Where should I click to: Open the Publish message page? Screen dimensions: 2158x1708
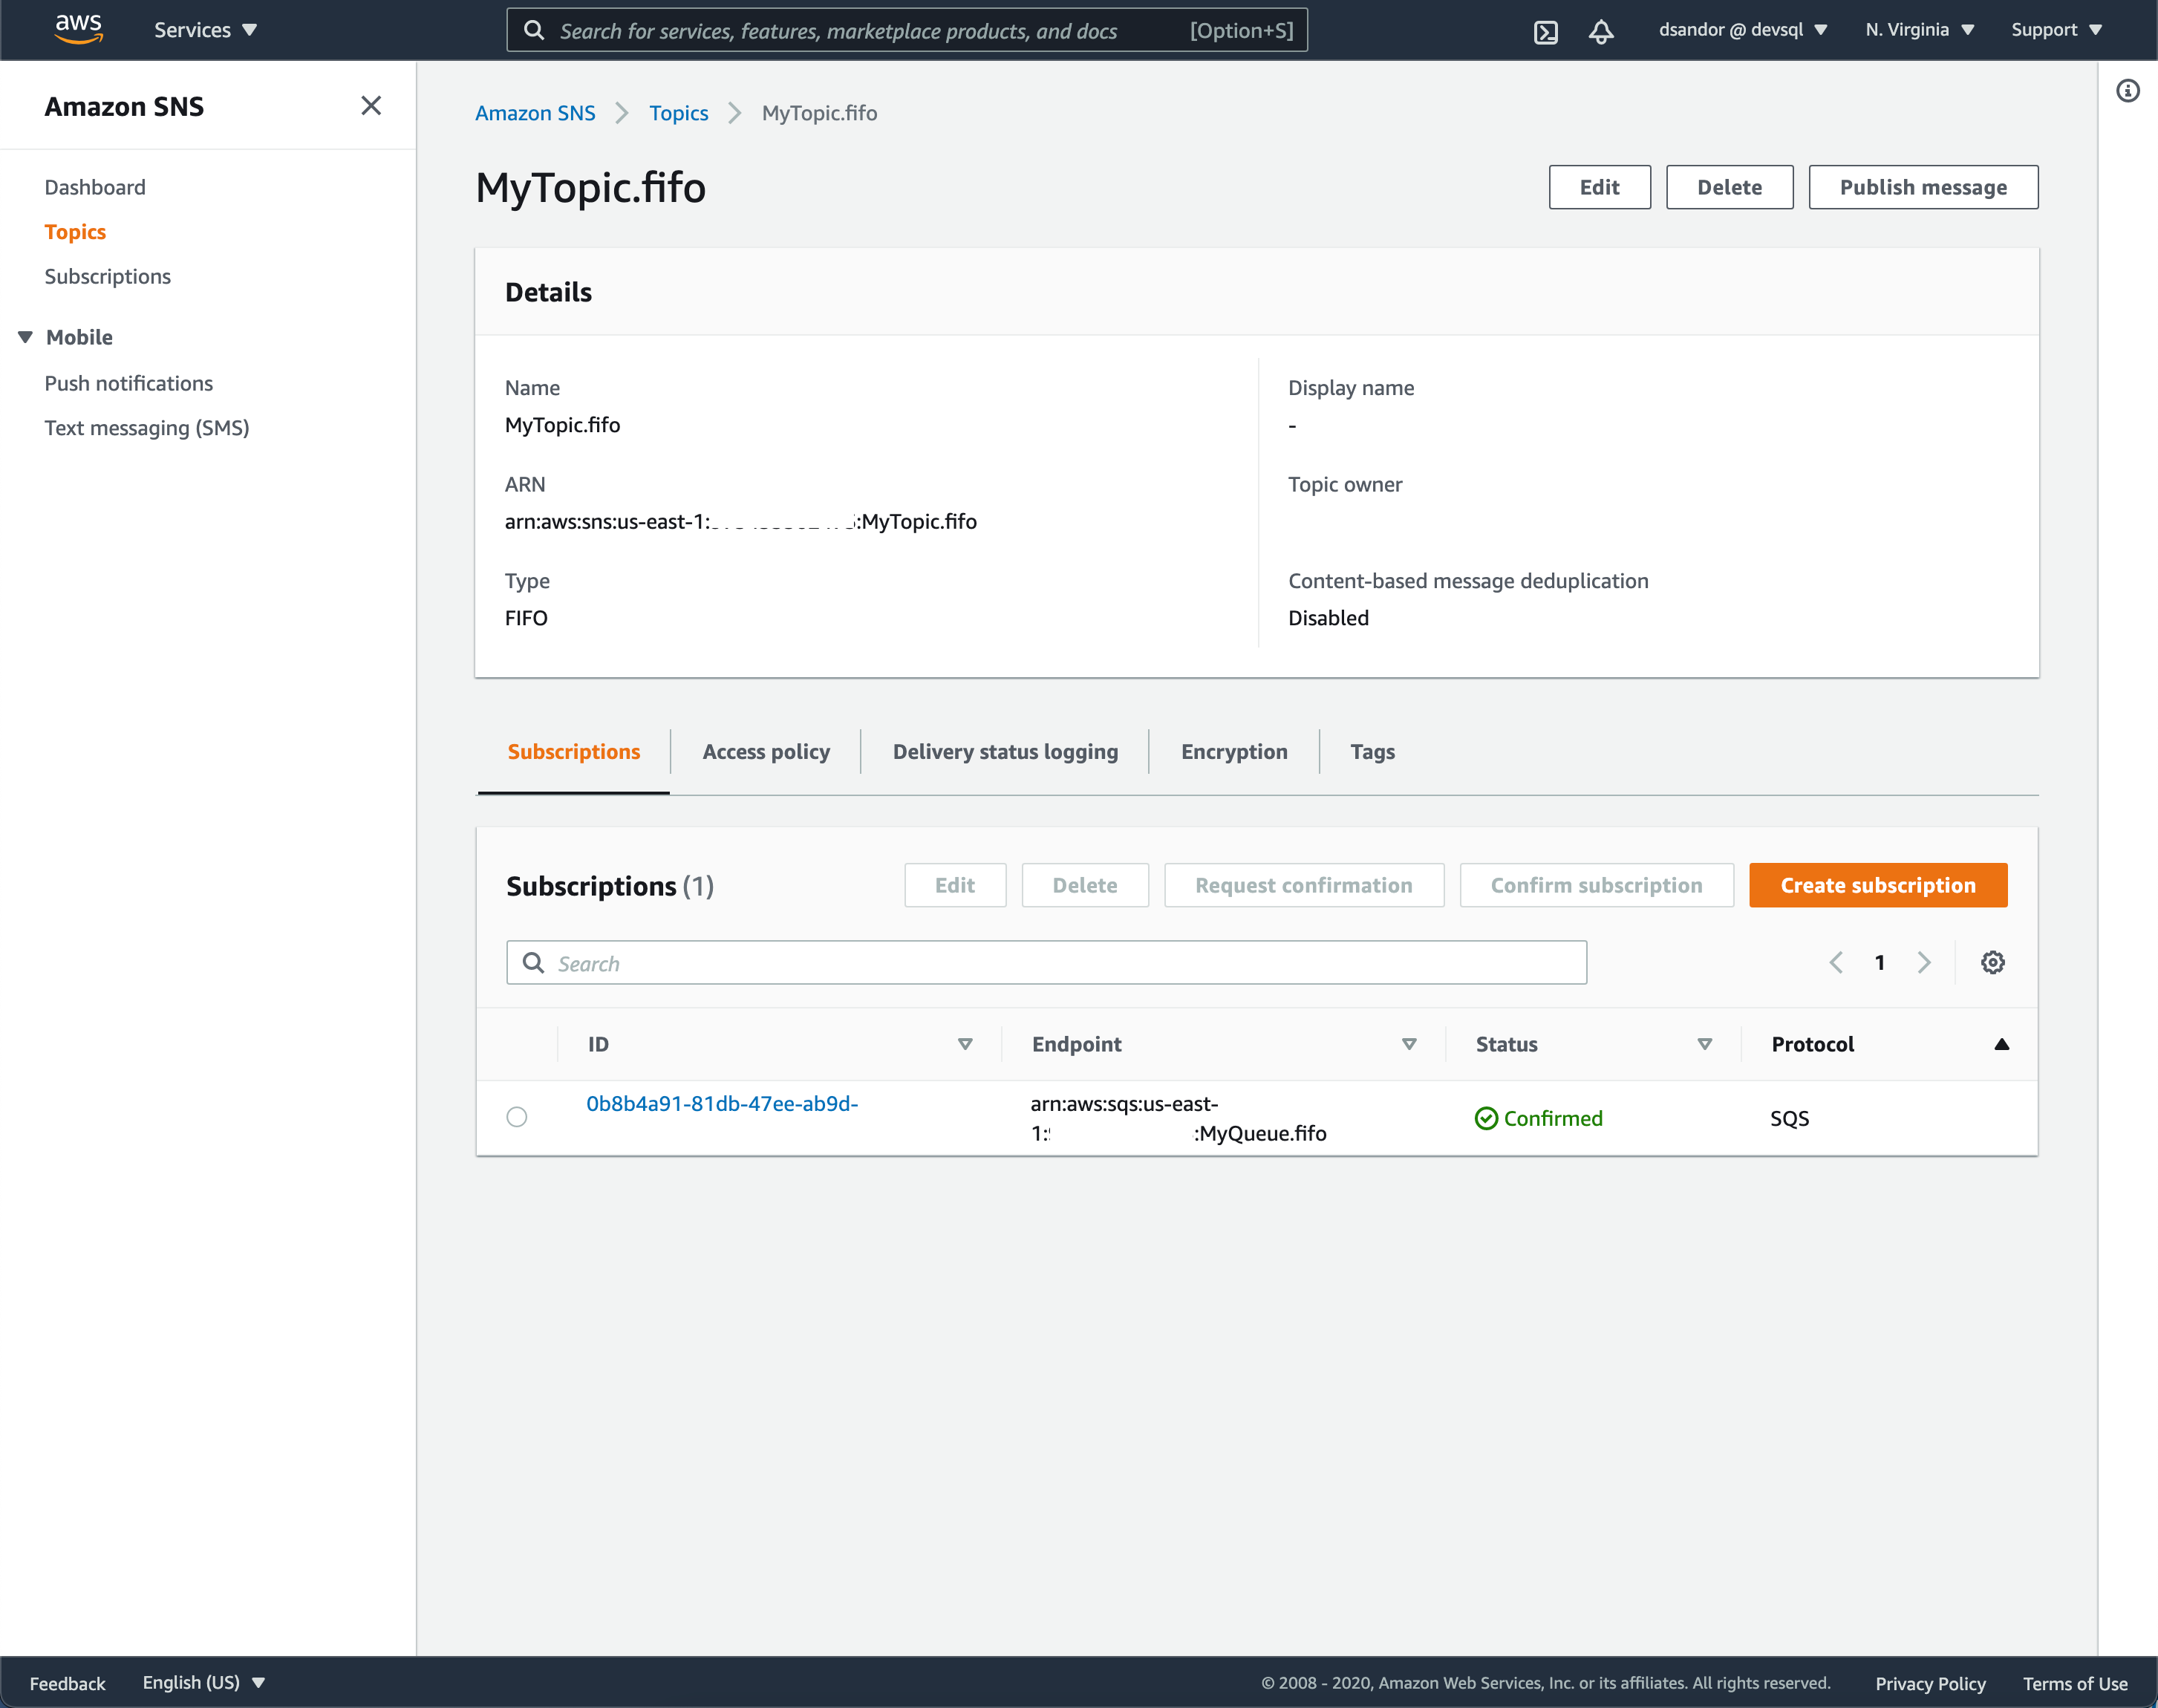coord(1922,187)
